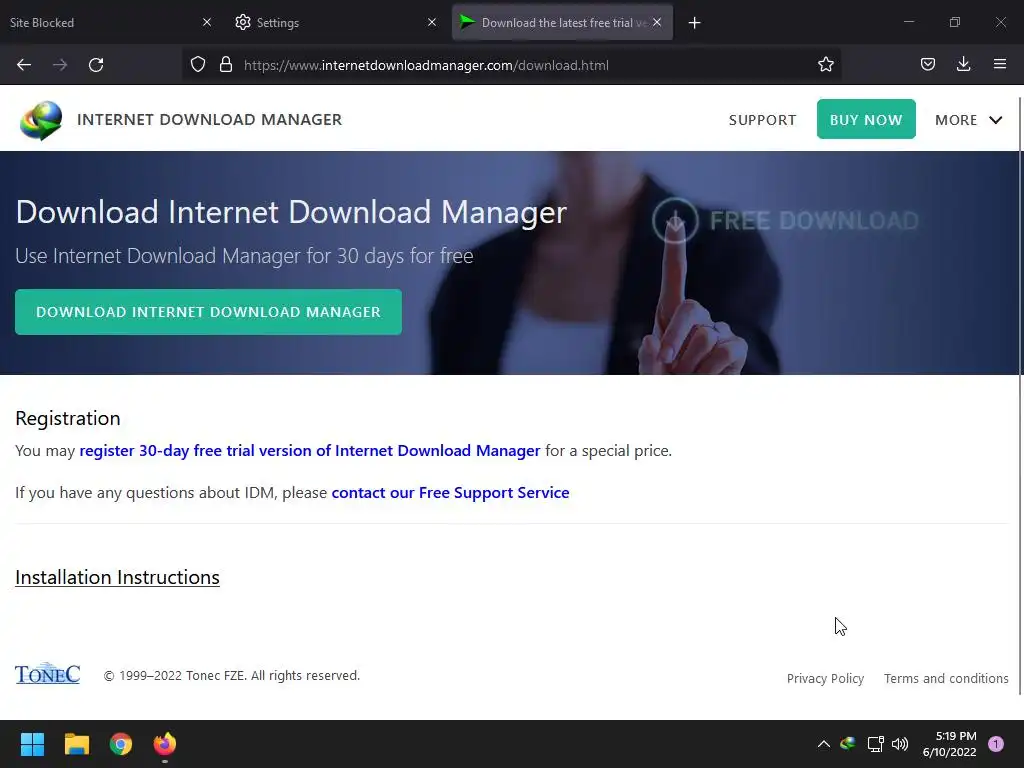1024x768 pixels.
Task: Show hidden system tray icons chevron
Action: (x=824, y=744)
